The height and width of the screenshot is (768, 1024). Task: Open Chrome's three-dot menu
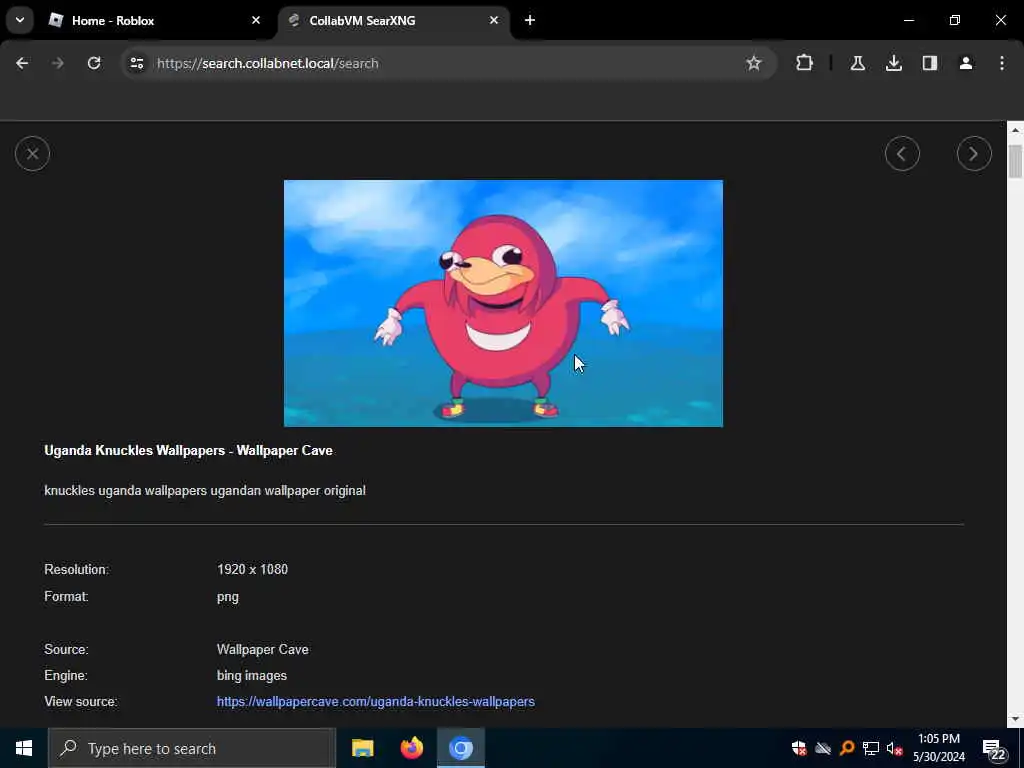click(1002, 63)
